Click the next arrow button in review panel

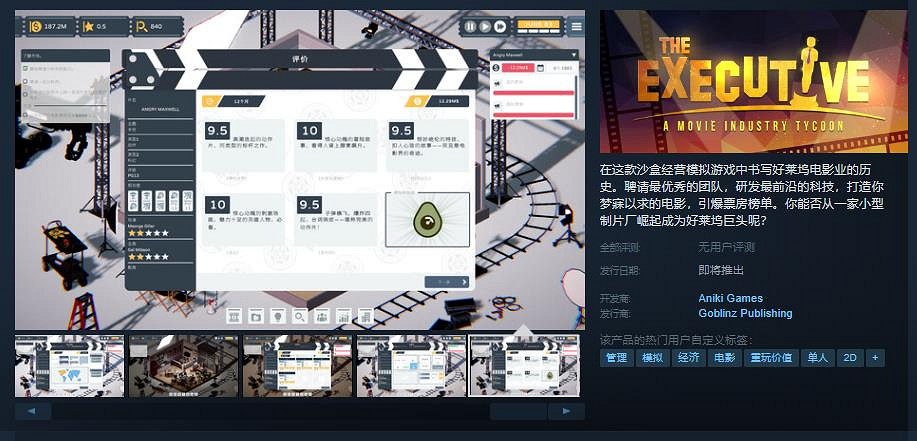pyautogui.click(x=447, y=282)
